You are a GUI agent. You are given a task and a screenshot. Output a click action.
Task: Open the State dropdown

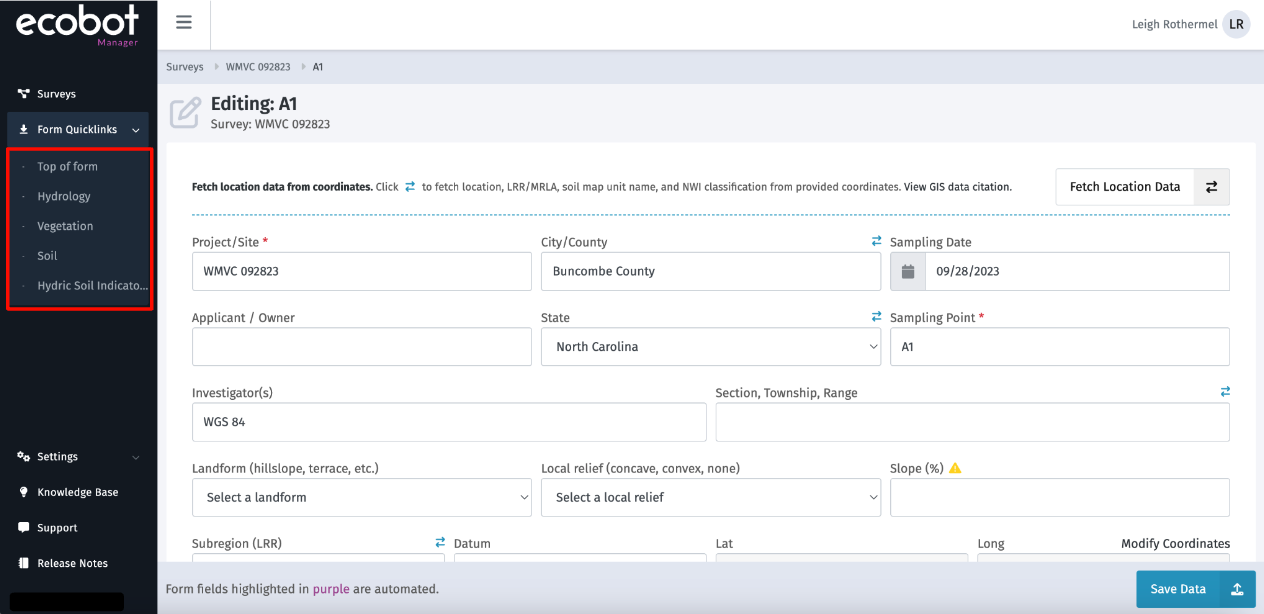point(710,347)
